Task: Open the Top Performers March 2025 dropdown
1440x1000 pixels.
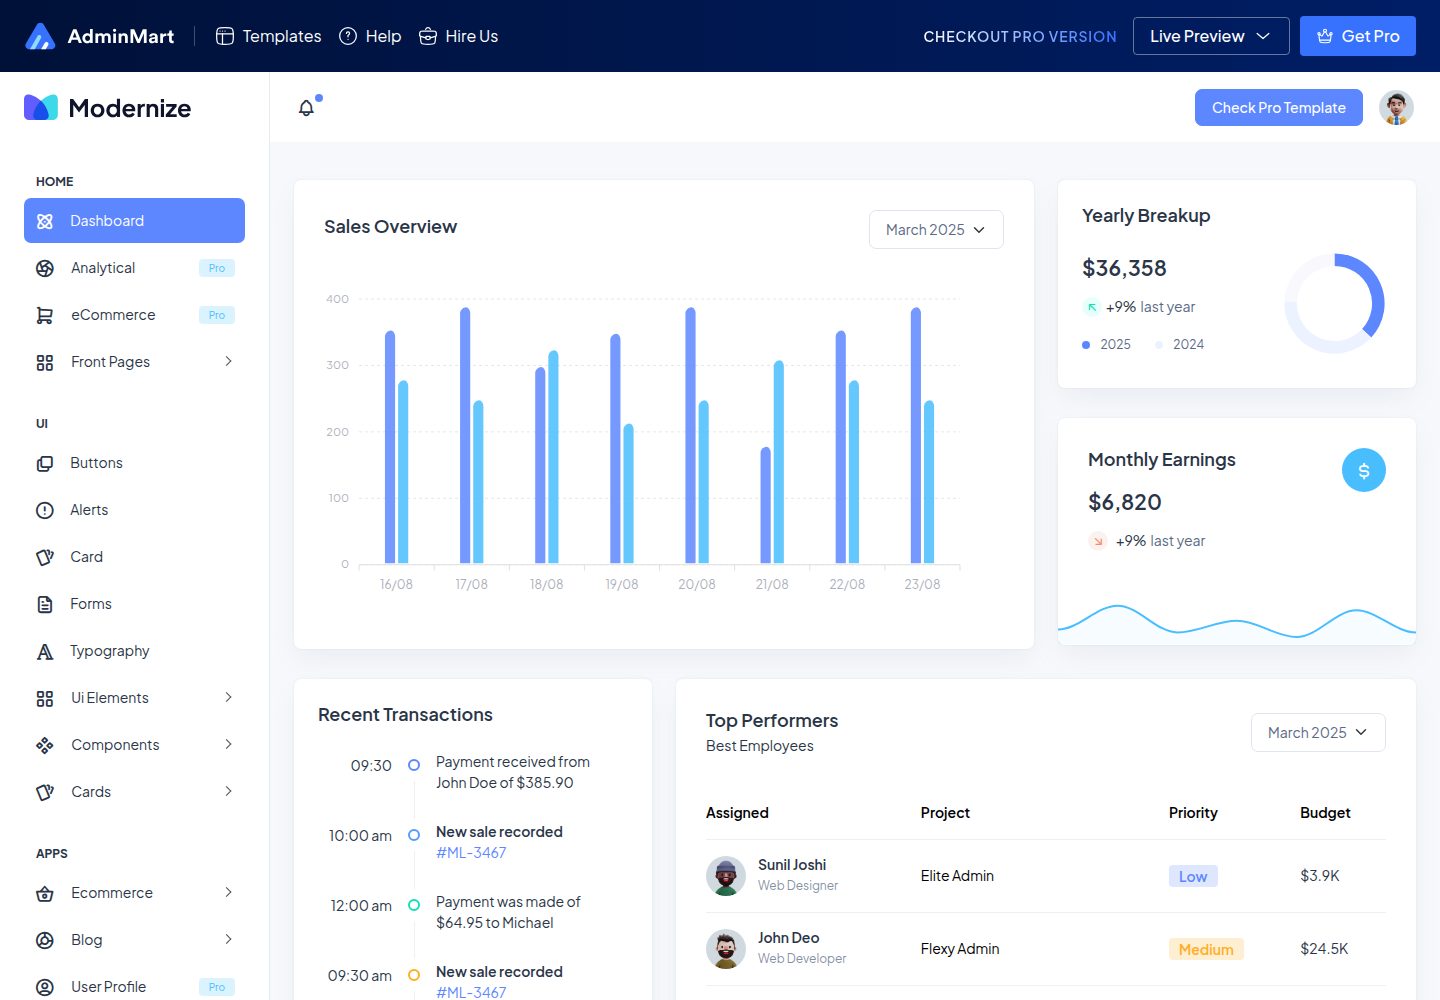Action: pos(1318,732)
